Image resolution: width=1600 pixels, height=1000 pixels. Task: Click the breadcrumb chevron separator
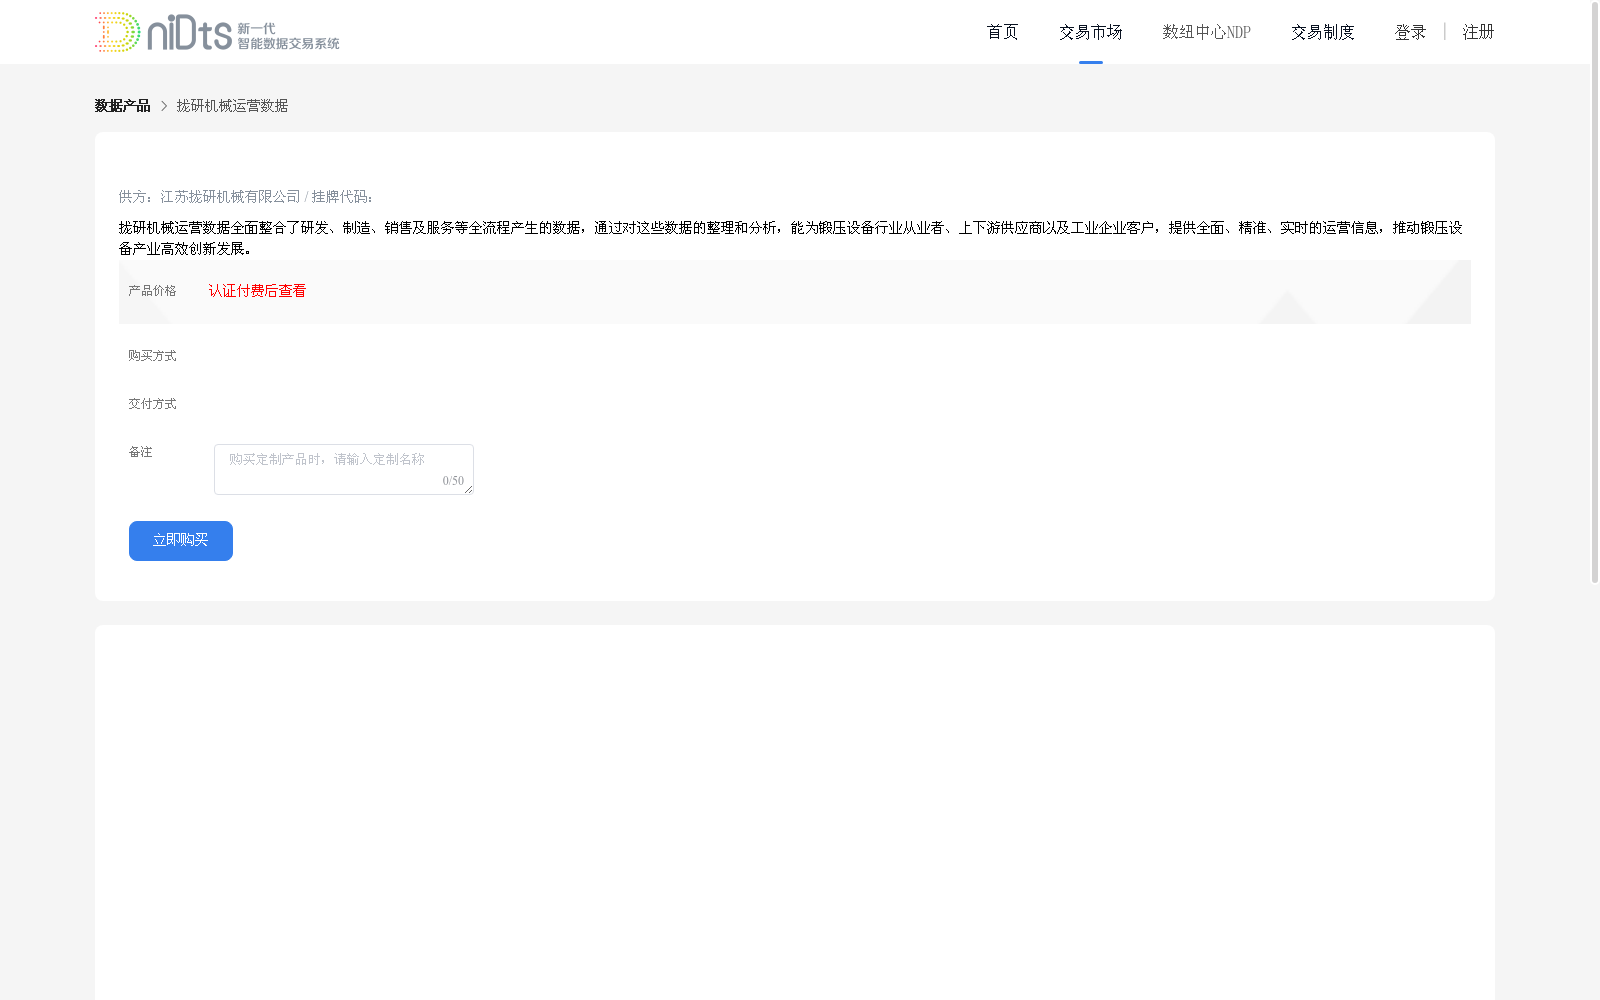(164, 106)
